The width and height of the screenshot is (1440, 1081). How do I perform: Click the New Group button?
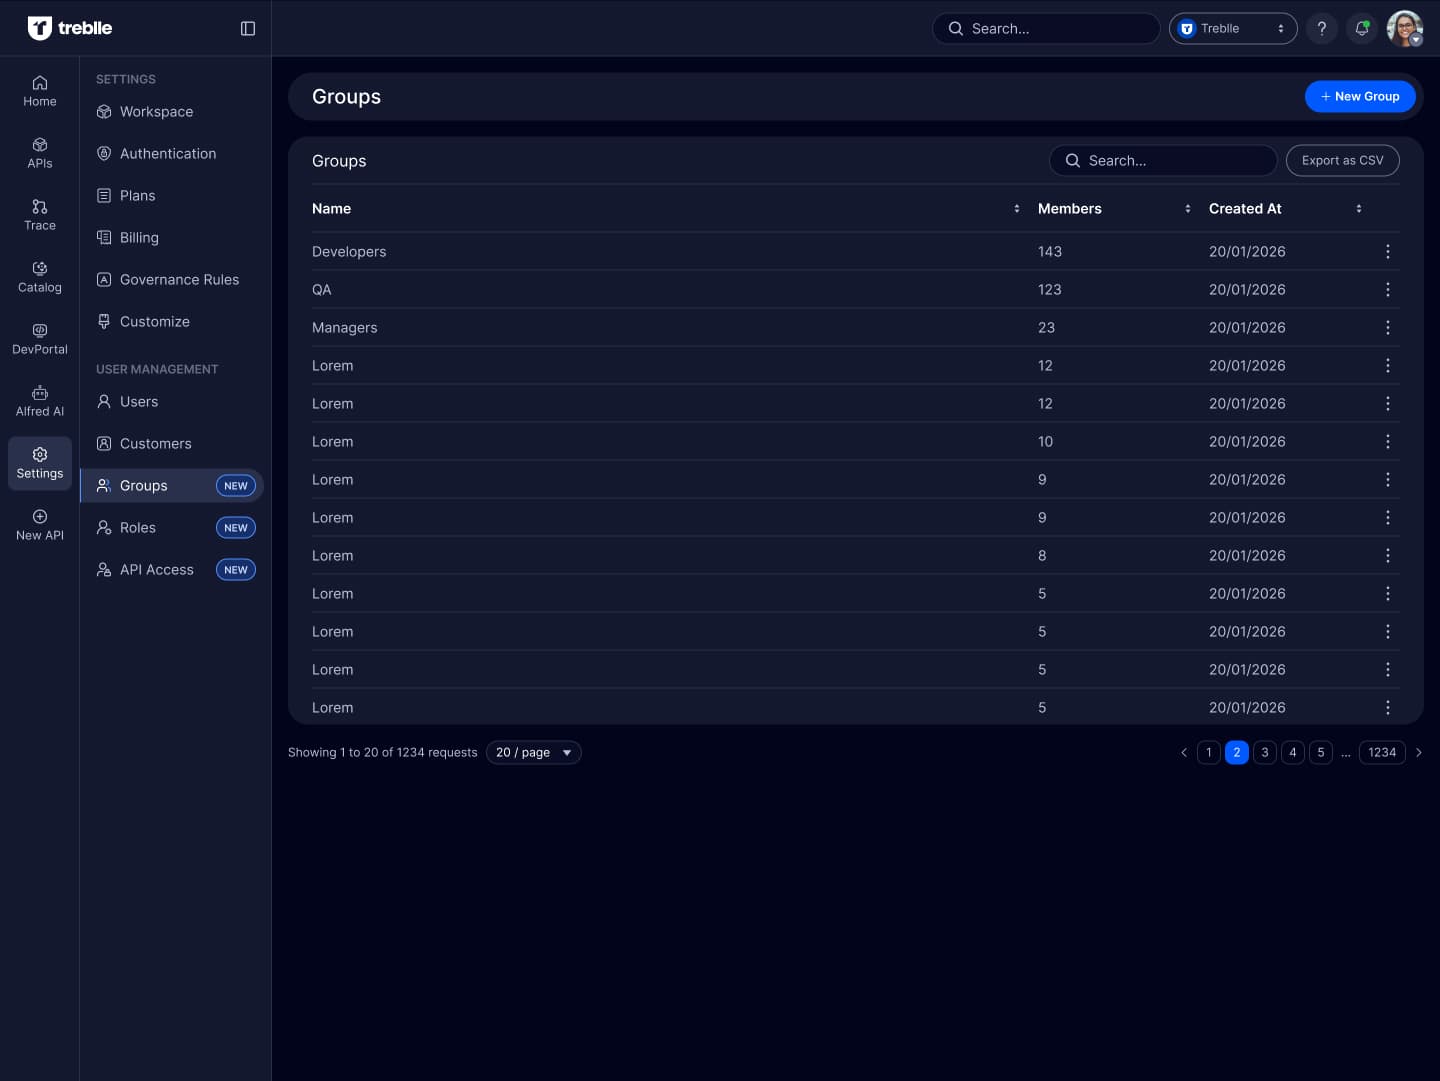(1359, 97)
